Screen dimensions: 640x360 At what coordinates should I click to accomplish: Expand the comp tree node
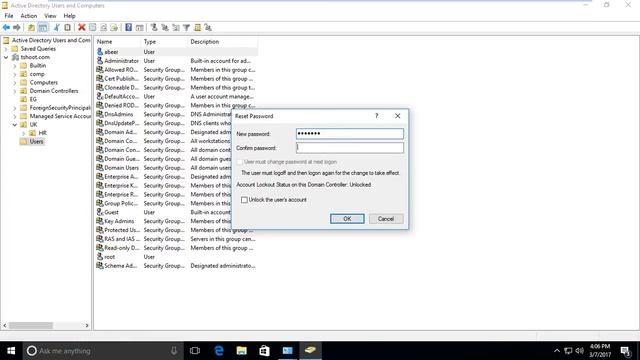point(15,74)
